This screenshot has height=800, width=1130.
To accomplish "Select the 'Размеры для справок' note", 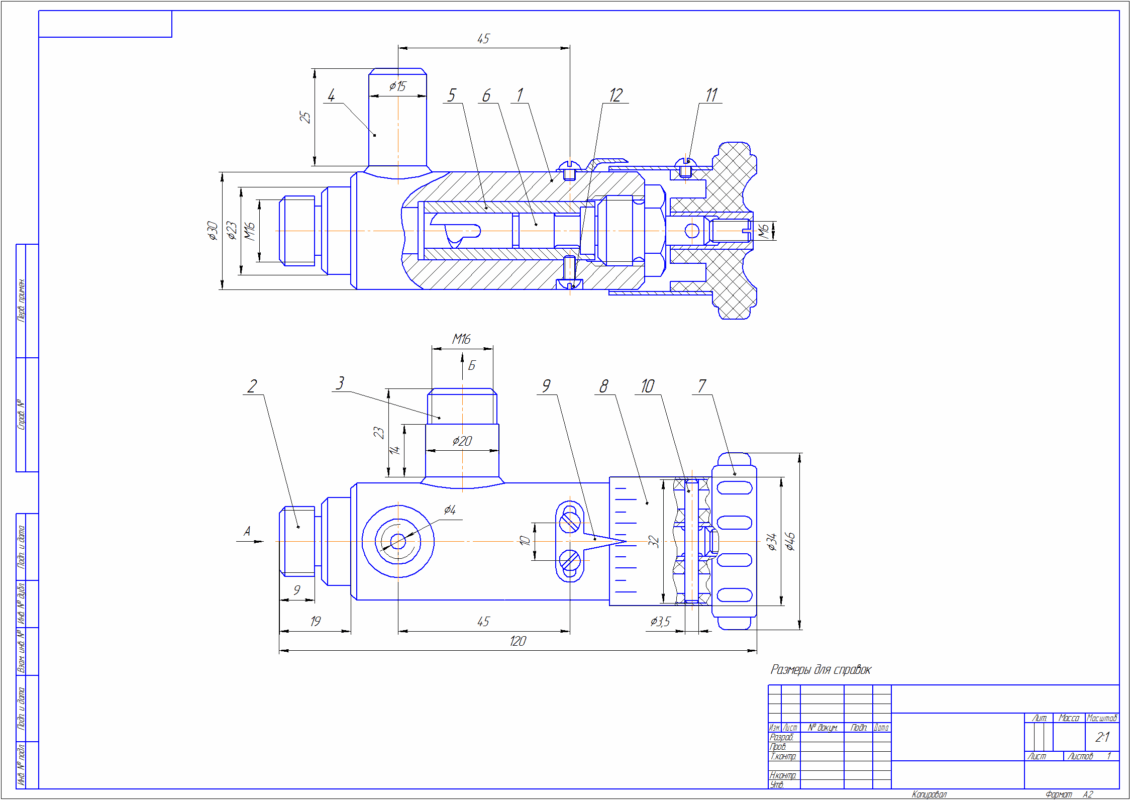I will pyautogui.click(x=821, y=669).
